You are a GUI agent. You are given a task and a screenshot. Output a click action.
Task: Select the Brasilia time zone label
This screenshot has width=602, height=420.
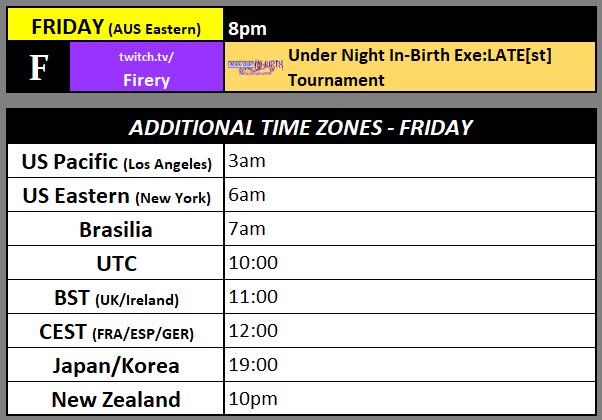click(117, 230)
